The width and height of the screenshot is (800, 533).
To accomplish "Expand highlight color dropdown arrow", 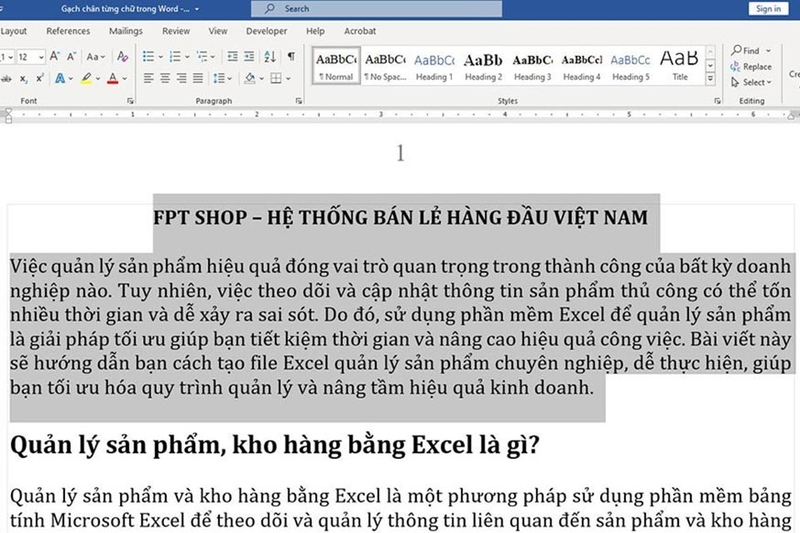I will [98, 79].
